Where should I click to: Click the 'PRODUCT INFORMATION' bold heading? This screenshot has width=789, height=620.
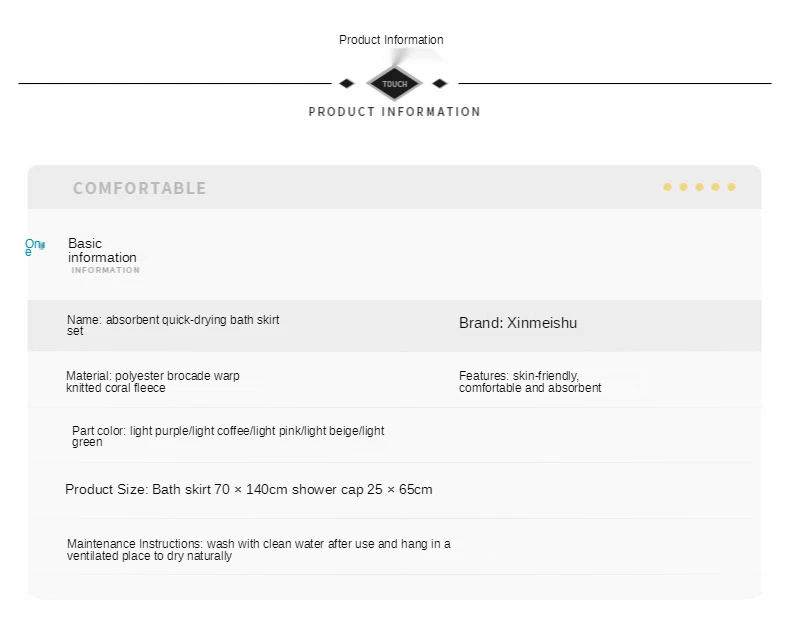394,112
